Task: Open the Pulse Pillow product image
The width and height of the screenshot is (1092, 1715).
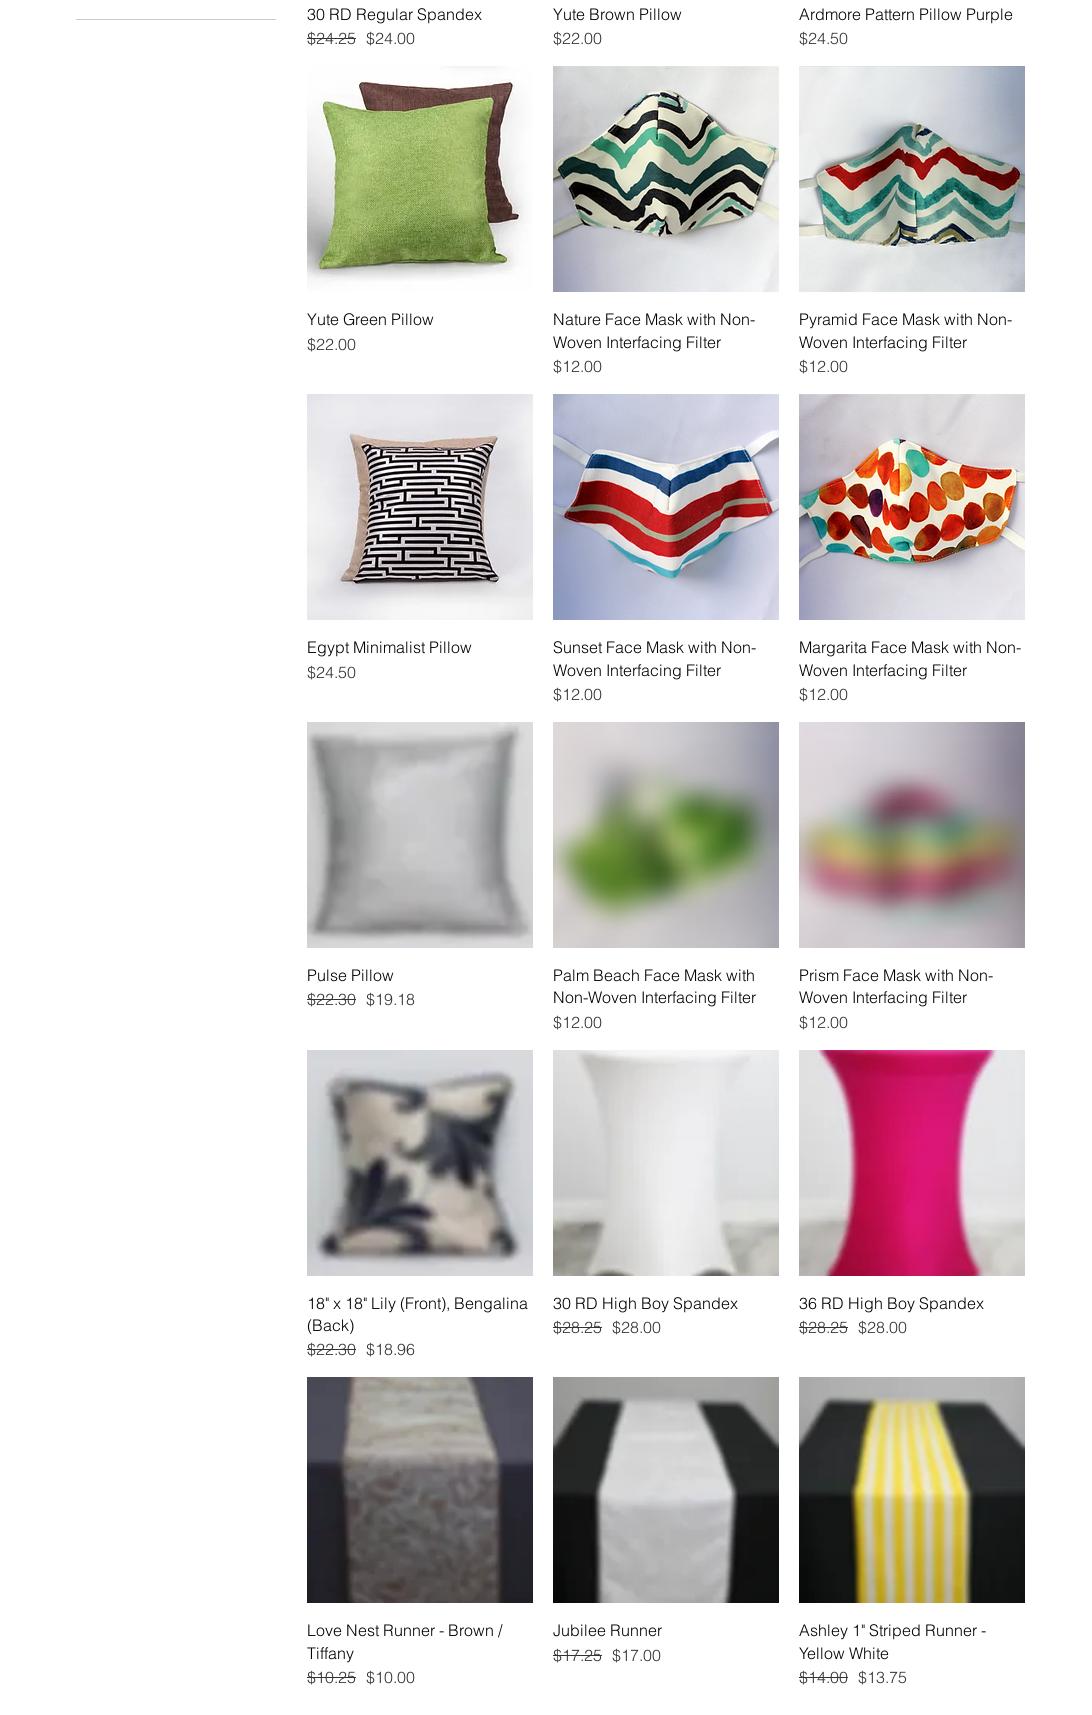Action: coord(419,835)
